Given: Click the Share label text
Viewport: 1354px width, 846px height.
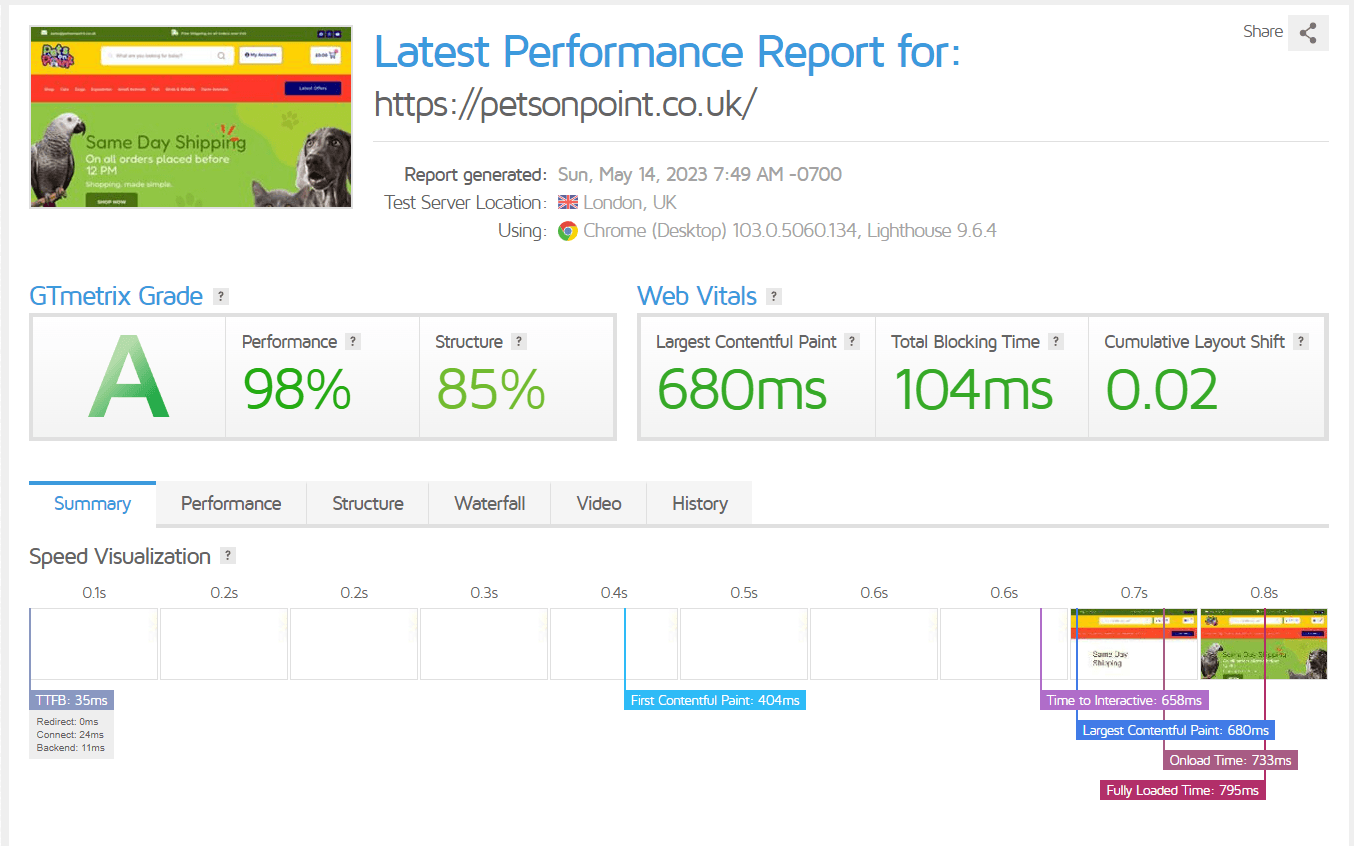Looking at the screenshot, I should (x=1263, y=31).
